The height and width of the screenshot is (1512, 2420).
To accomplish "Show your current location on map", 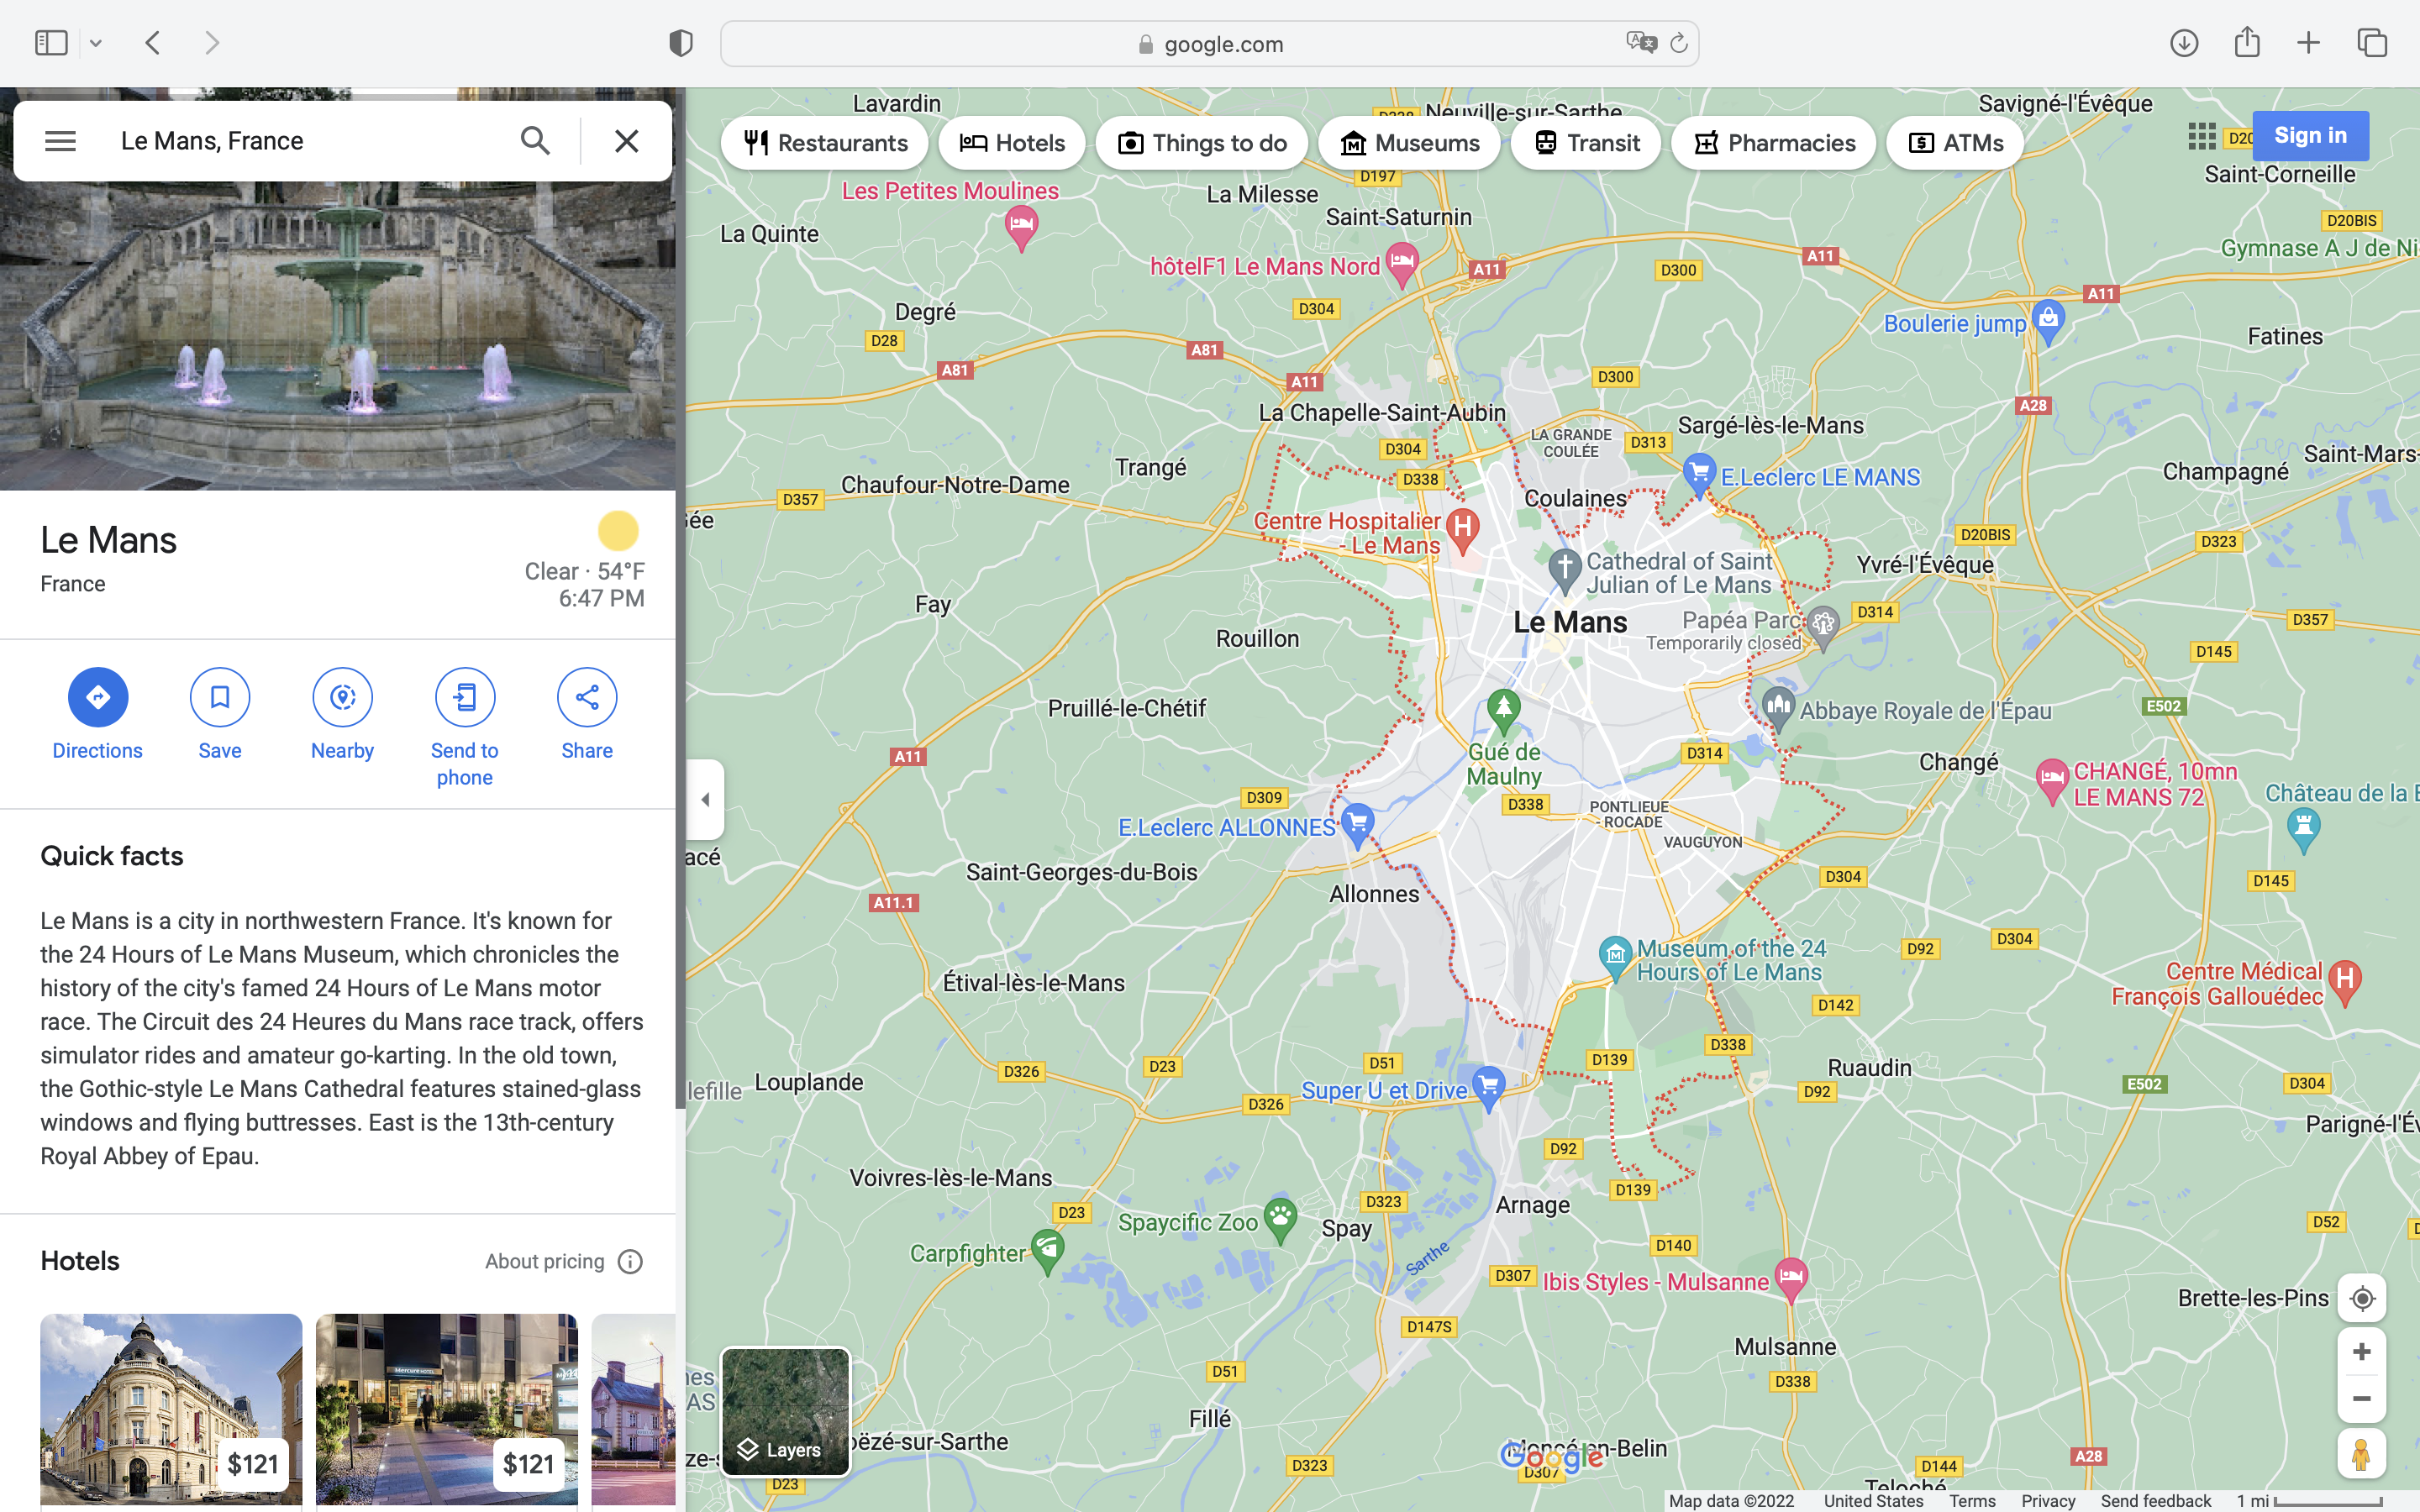I will pyautogui.click(x=2361, y=1298).
